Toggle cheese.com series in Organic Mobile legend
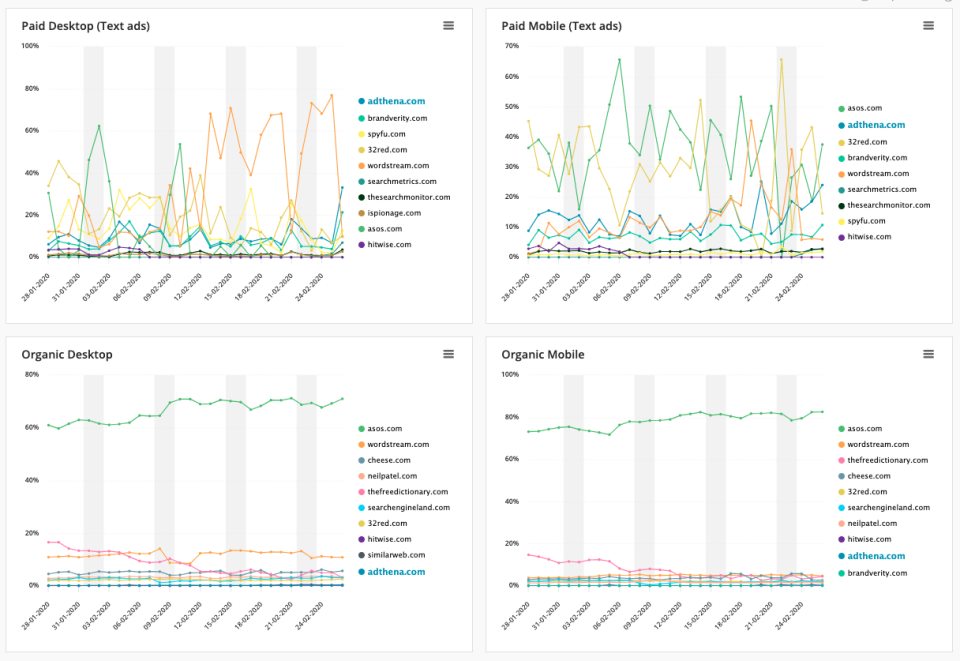Image resolution: width=960 pixels, height=661 pixels. point(864,476)
